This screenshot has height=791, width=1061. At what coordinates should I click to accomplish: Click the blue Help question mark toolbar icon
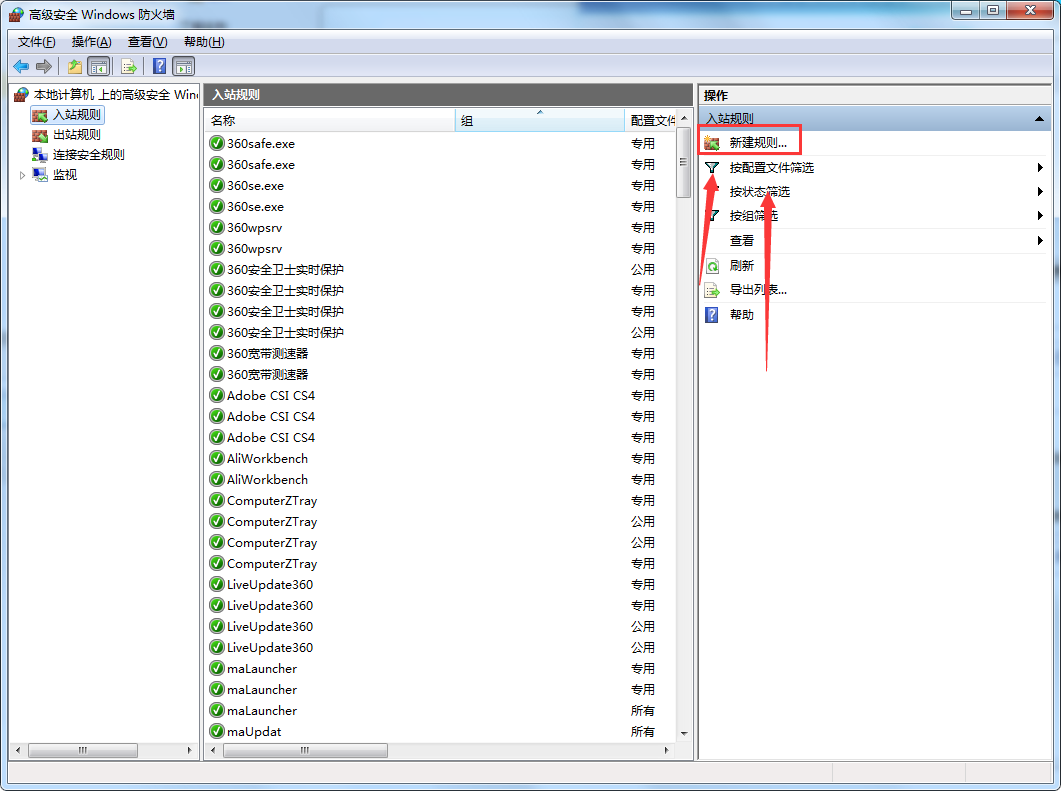tap(159, 66)
